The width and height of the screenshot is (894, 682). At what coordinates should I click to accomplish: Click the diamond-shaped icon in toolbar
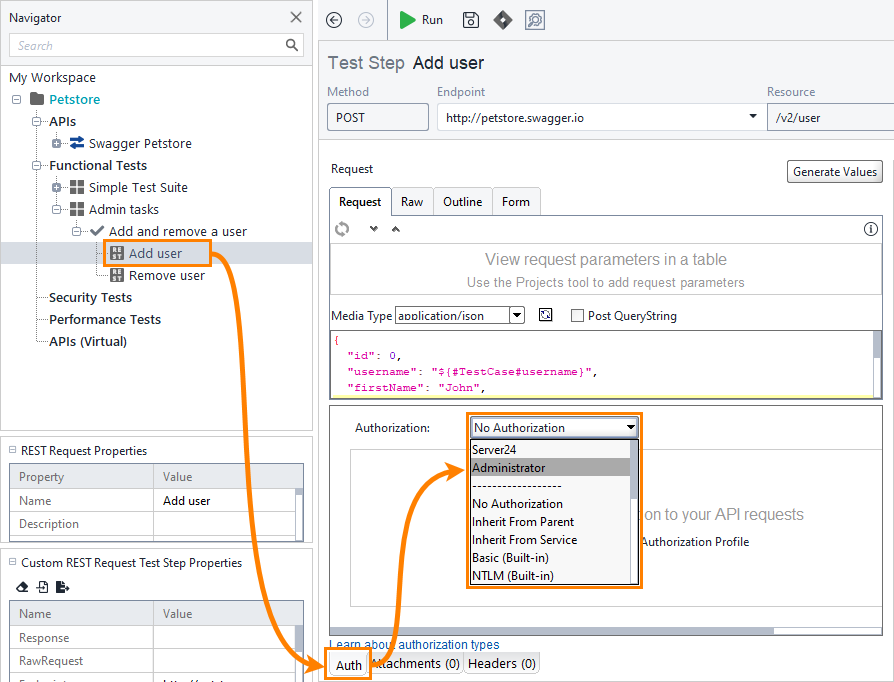(502, 20)
